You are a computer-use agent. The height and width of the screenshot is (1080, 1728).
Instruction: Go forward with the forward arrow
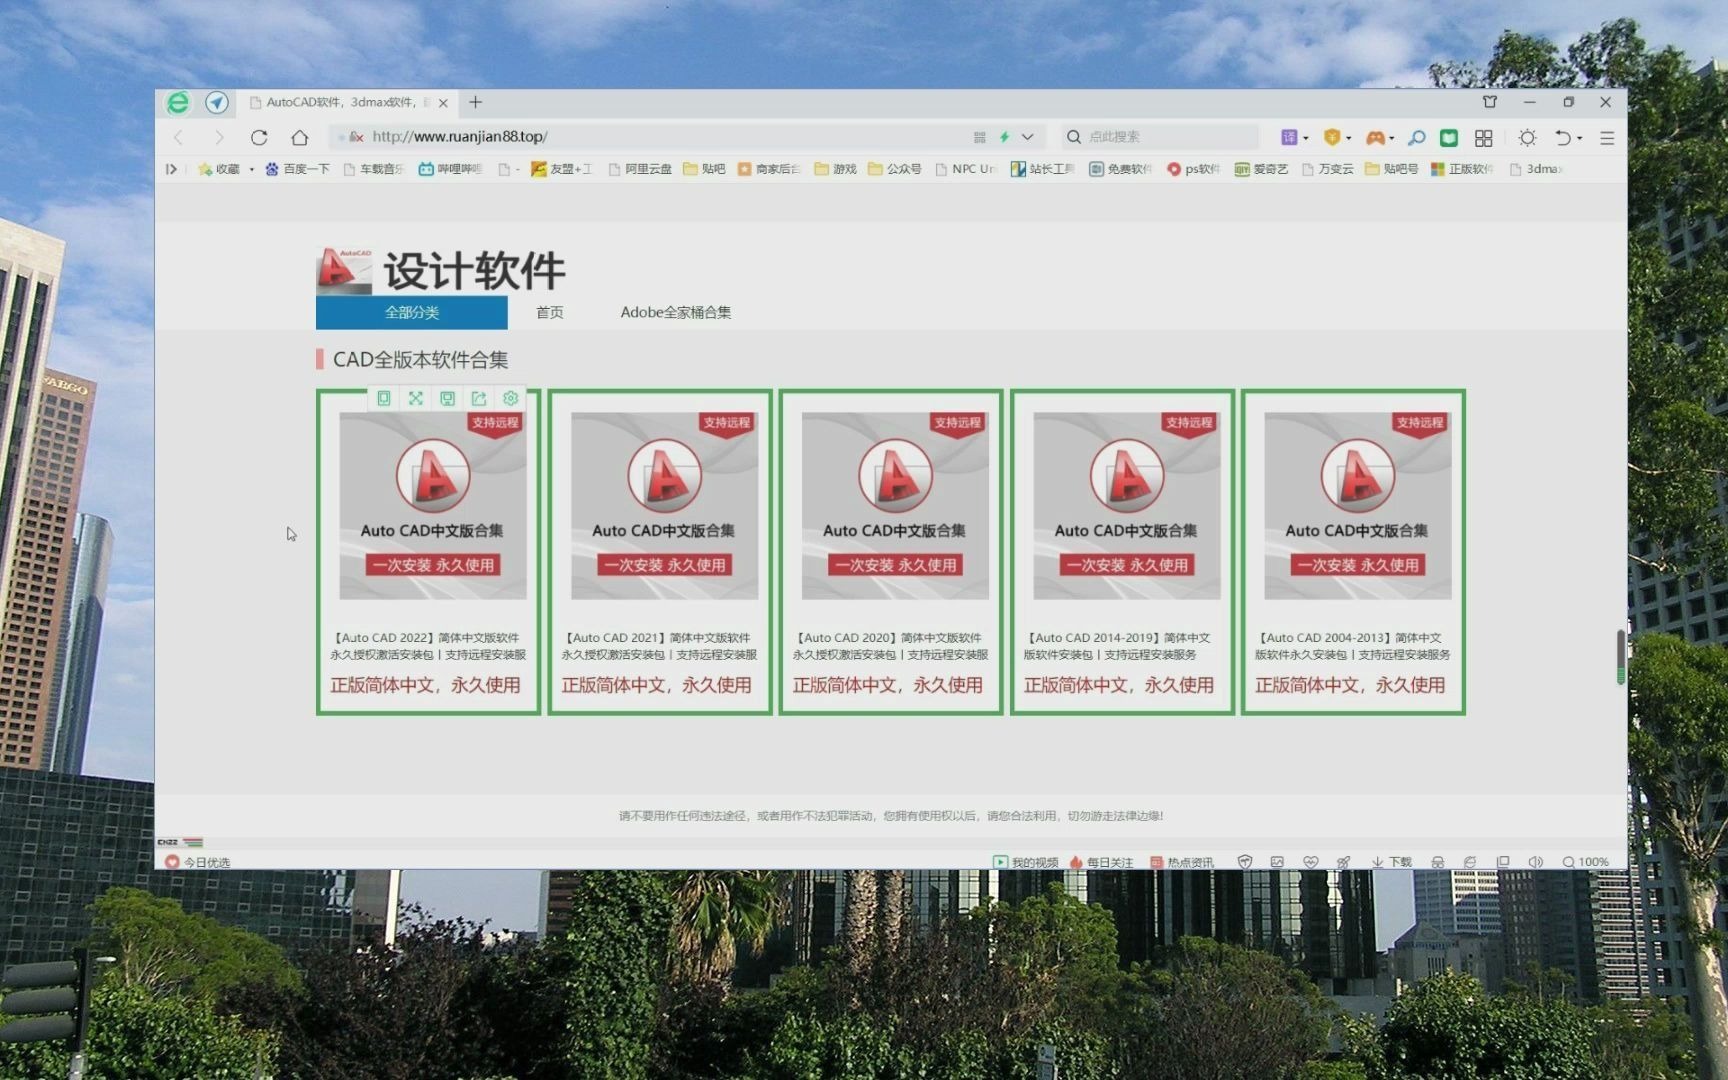coord(219,137)
